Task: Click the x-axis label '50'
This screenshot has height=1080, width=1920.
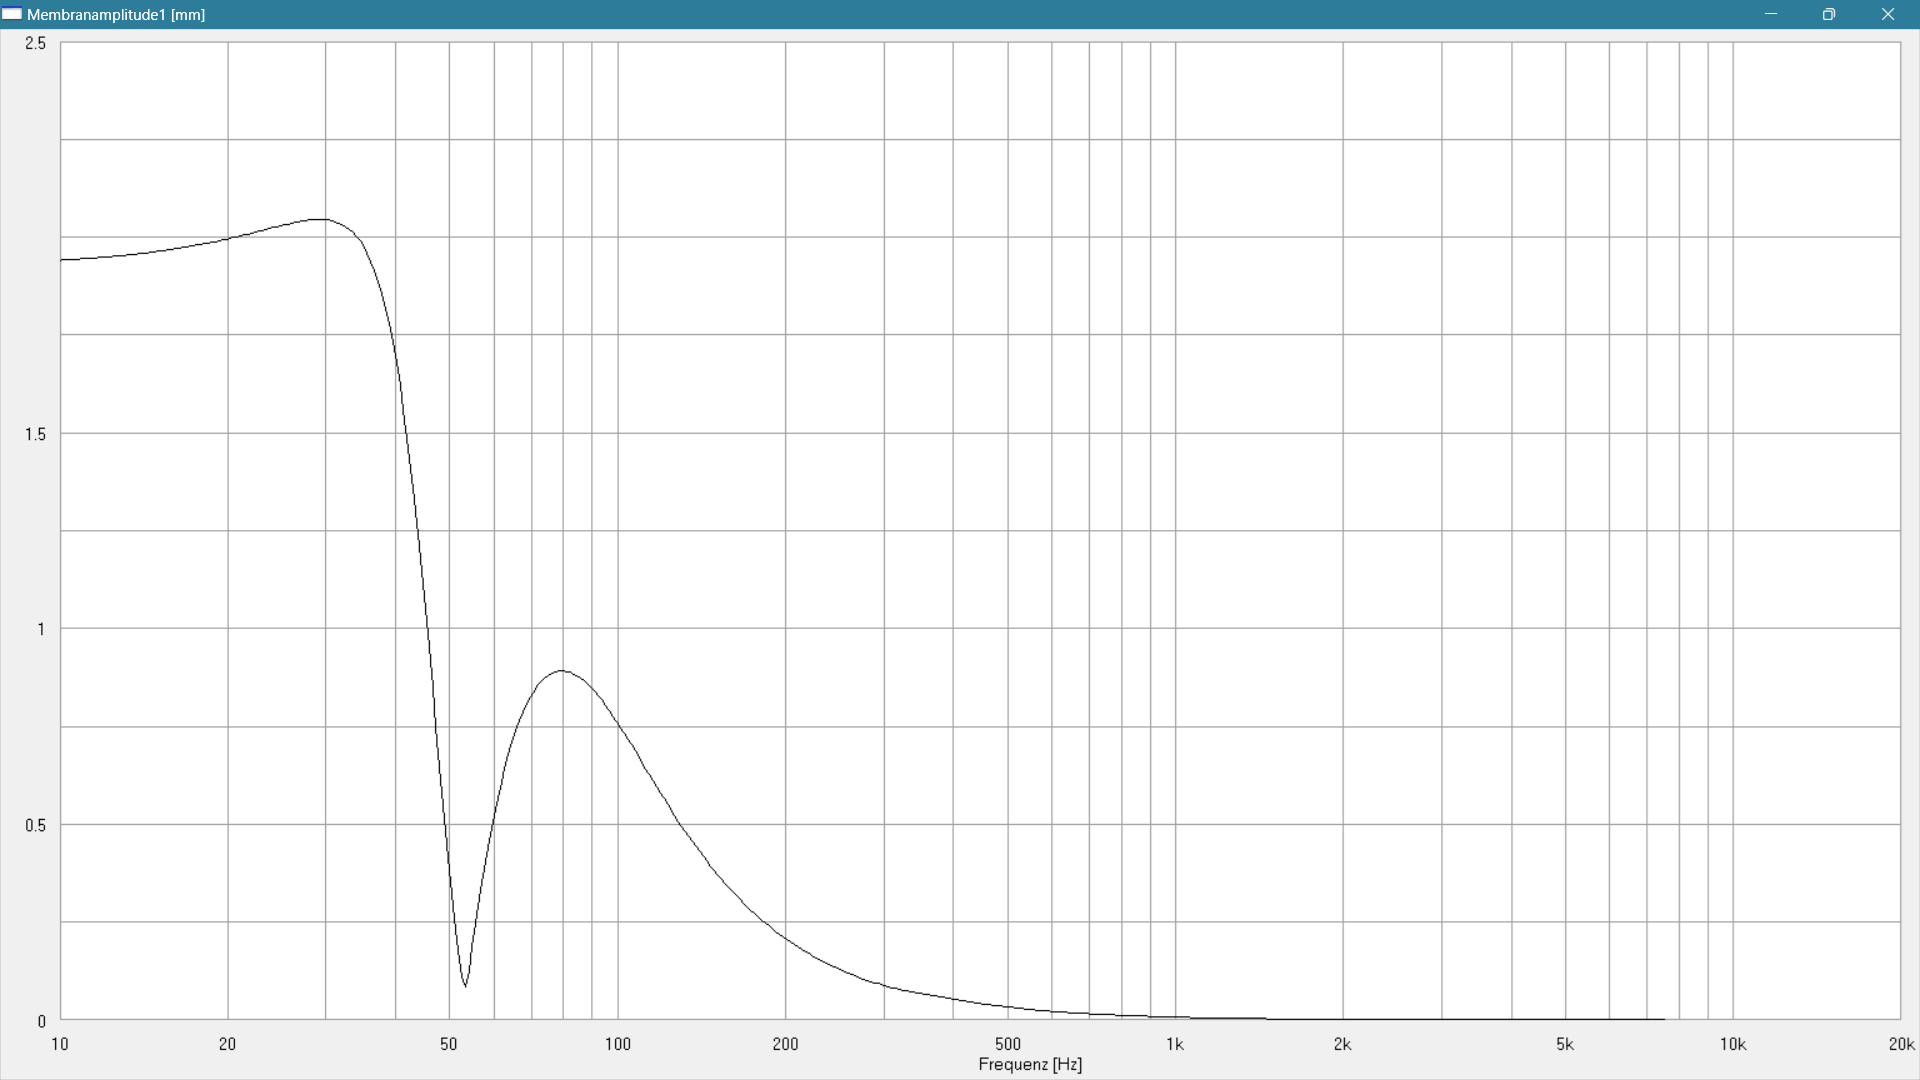Action: coord(449,1044)
